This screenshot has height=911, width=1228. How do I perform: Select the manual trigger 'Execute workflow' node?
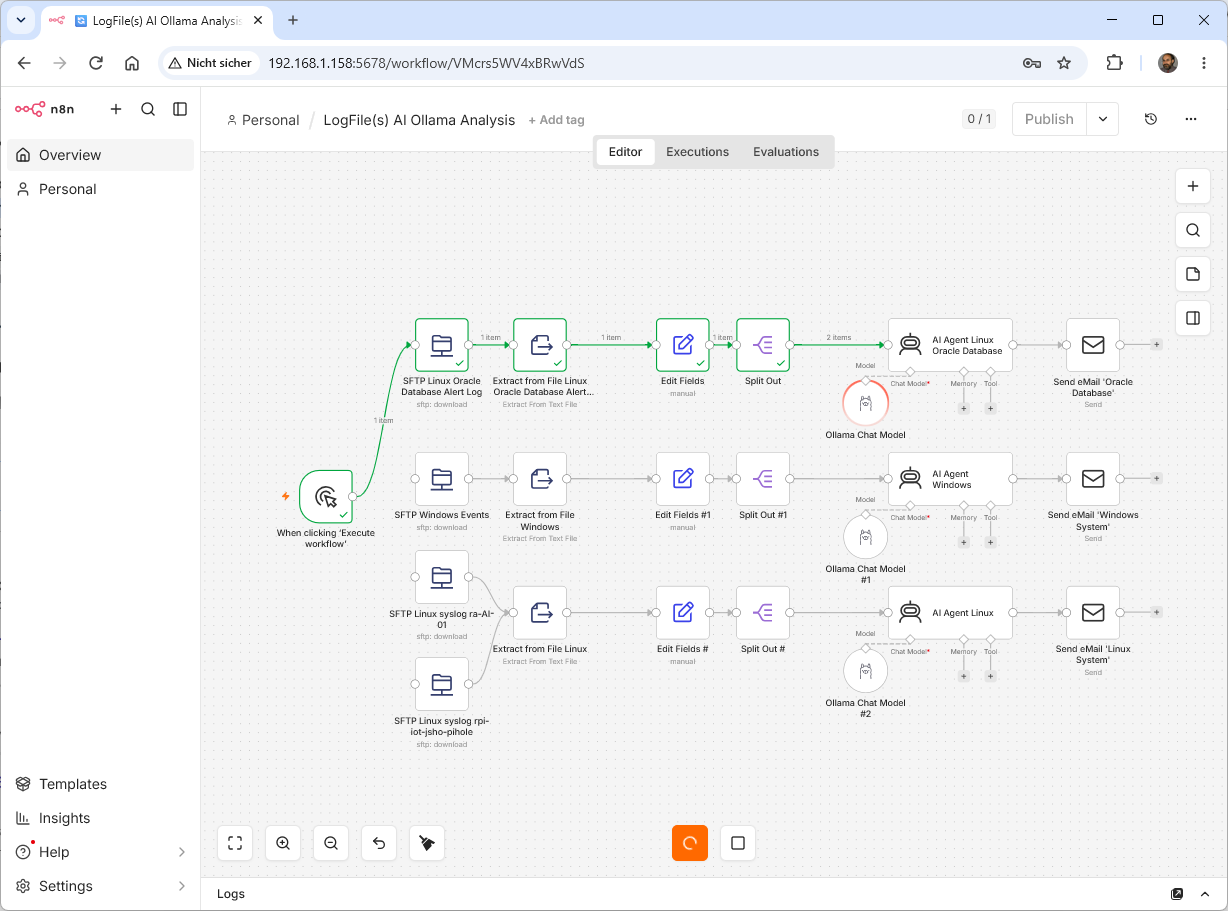[x=326, y=497]
